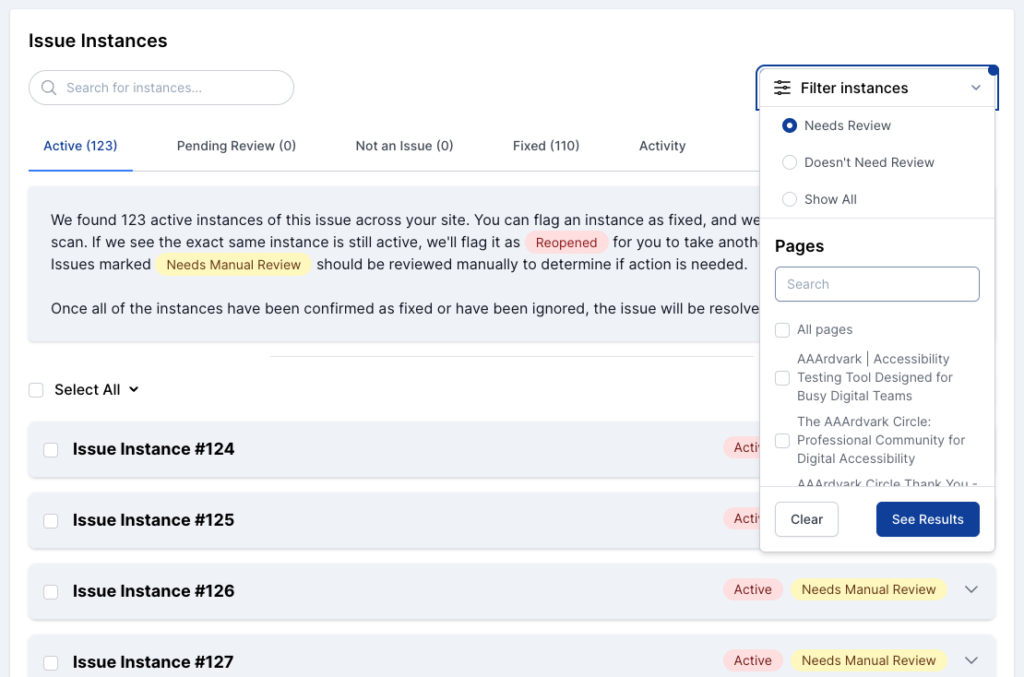
Task: Switch to the Pending Review tab
Action: (x=236, y=146)
